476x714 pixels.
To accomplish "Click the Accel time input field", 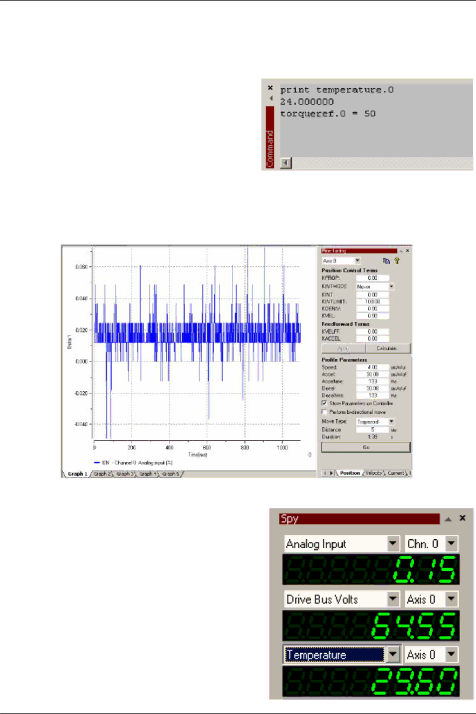I will point(373,381).
